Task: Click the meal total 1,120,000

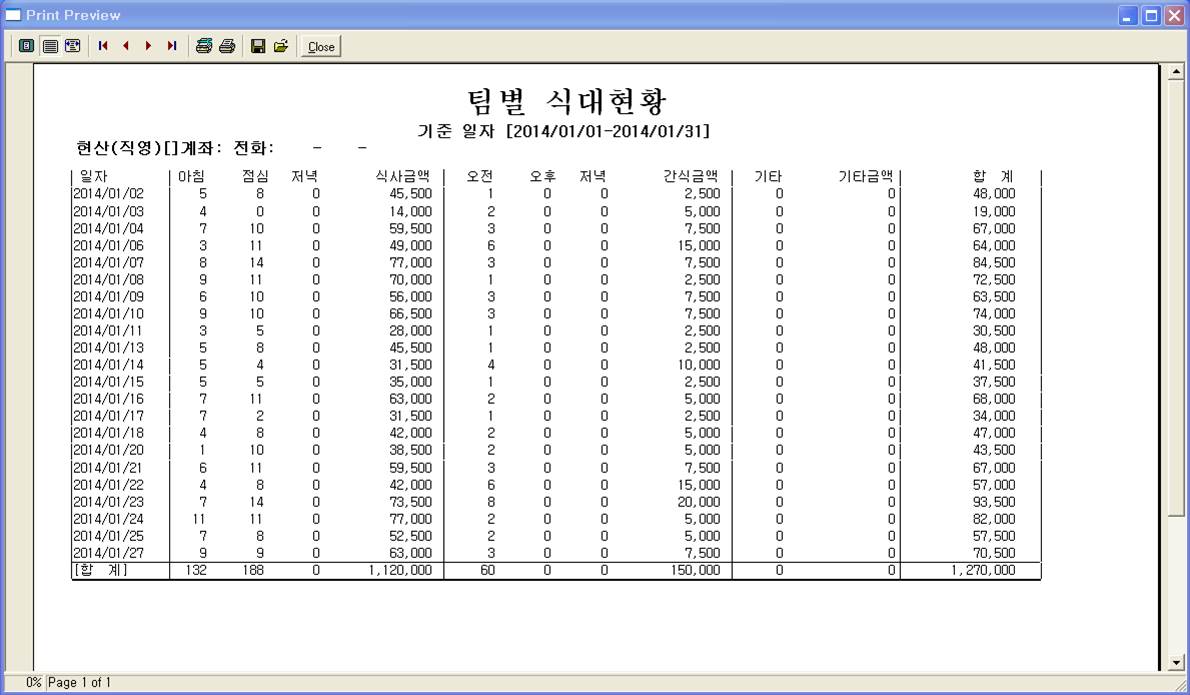Action: pyautogui.click(x=401, y=571)
